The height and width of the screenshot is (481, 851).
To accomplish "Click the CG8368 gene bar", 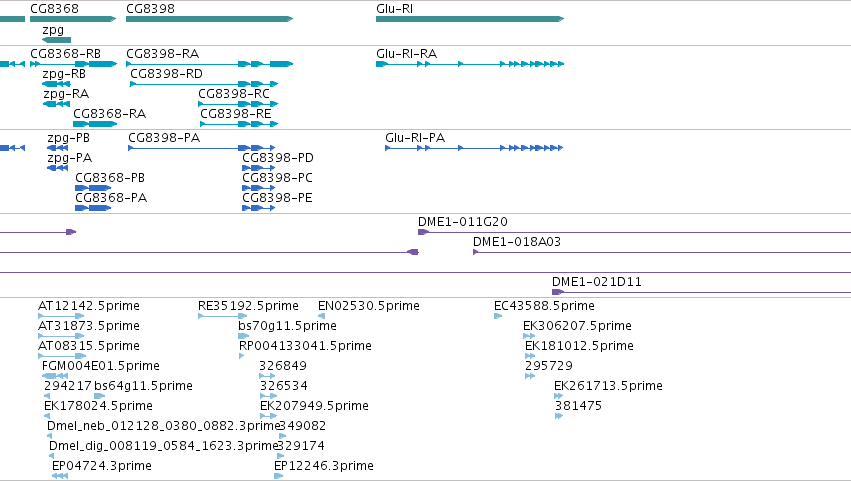I will point(73,19).
